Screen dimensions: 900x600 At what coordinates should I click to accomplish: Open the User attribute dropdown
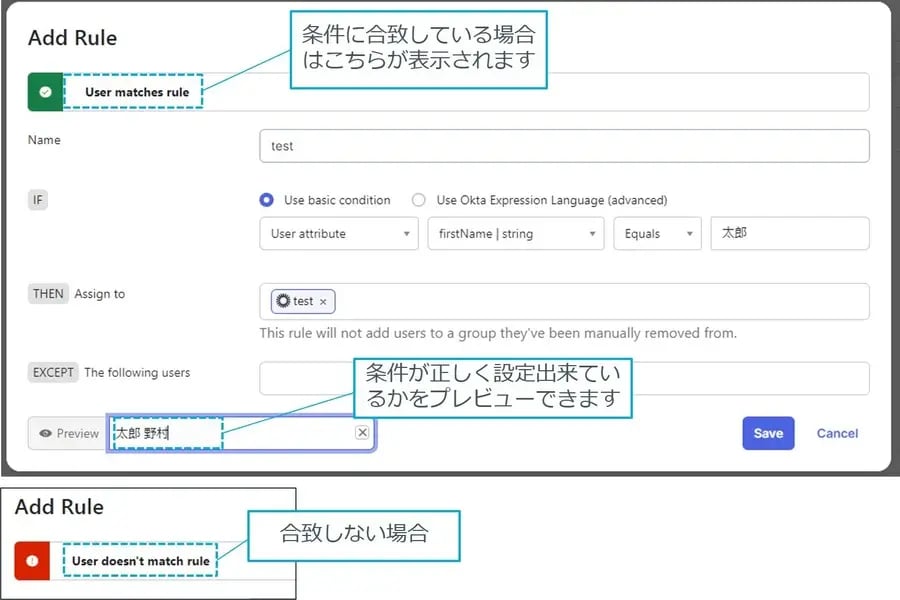coord(338,234)
